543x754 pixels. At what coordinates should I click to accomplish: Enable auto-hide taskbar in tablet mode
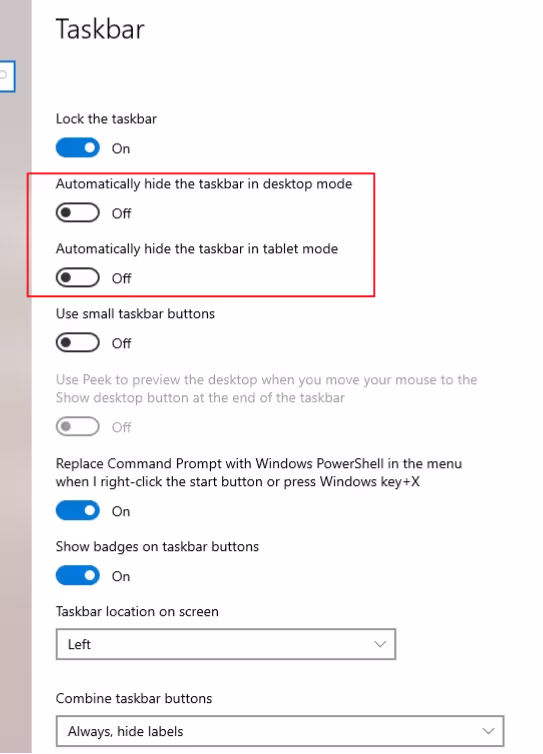[77, 277]
